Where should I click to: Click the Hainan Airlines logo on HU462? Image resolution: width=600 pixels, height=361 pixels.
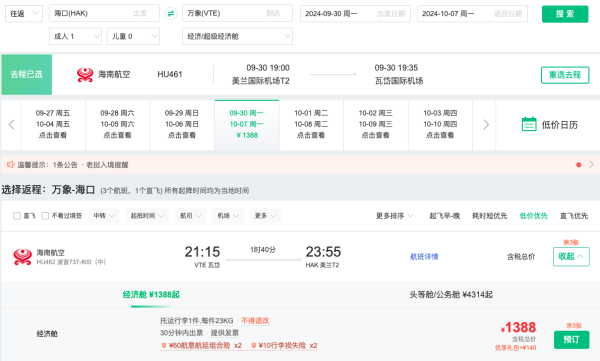pyautogui.click(x=22, y=257)
